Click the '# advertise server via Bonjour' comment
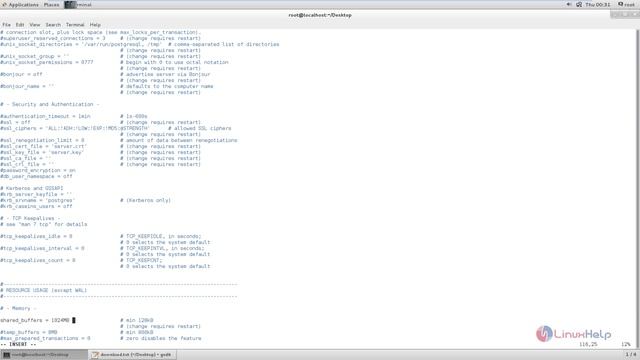This screenshot has width=640, height=360. (165, 74)
